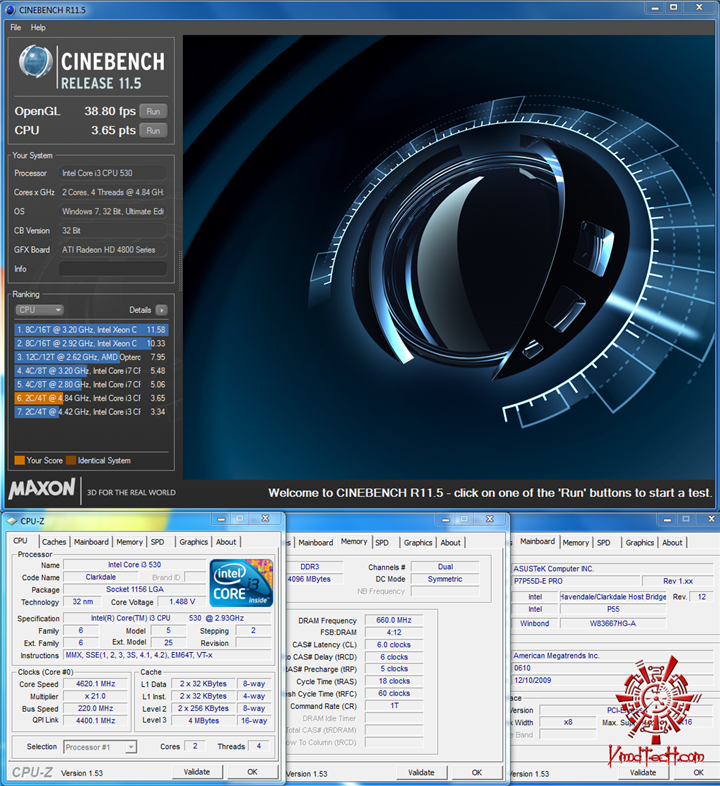Show ranking Details via arrow button

[161, 310]
